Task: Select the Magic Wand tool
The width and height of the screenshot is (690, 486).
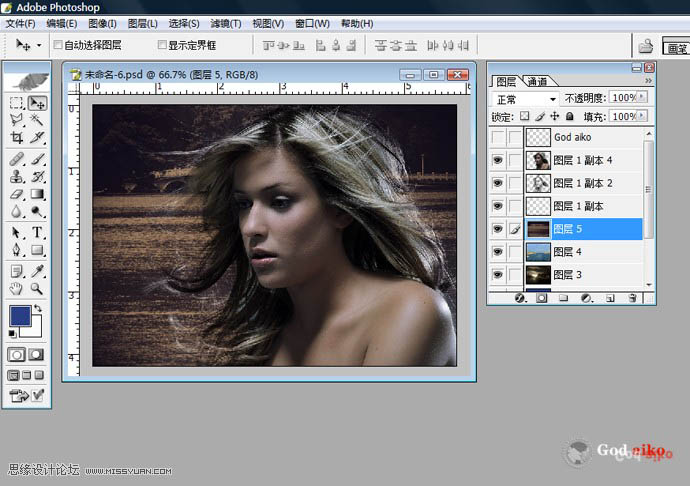Action: point(37,119)
